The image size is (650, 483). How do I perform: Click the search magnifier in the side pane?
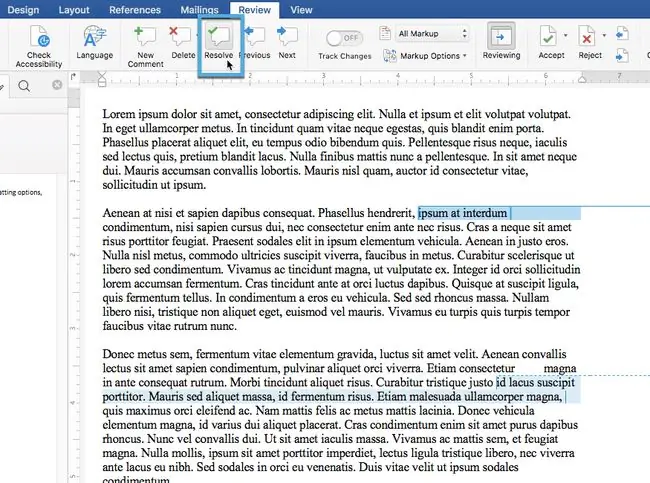(24, 86)
